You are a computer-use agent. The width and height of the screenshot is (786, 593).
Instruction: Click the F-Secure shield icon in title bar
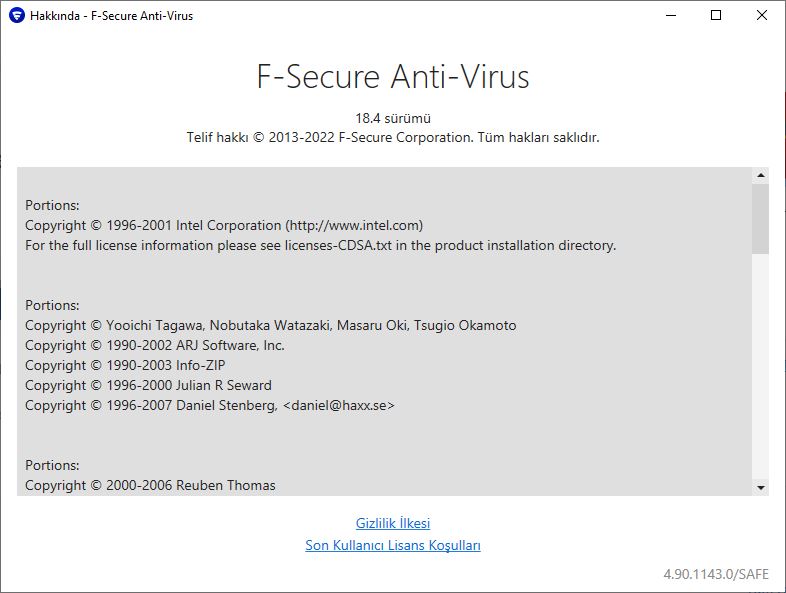[17, 16]
